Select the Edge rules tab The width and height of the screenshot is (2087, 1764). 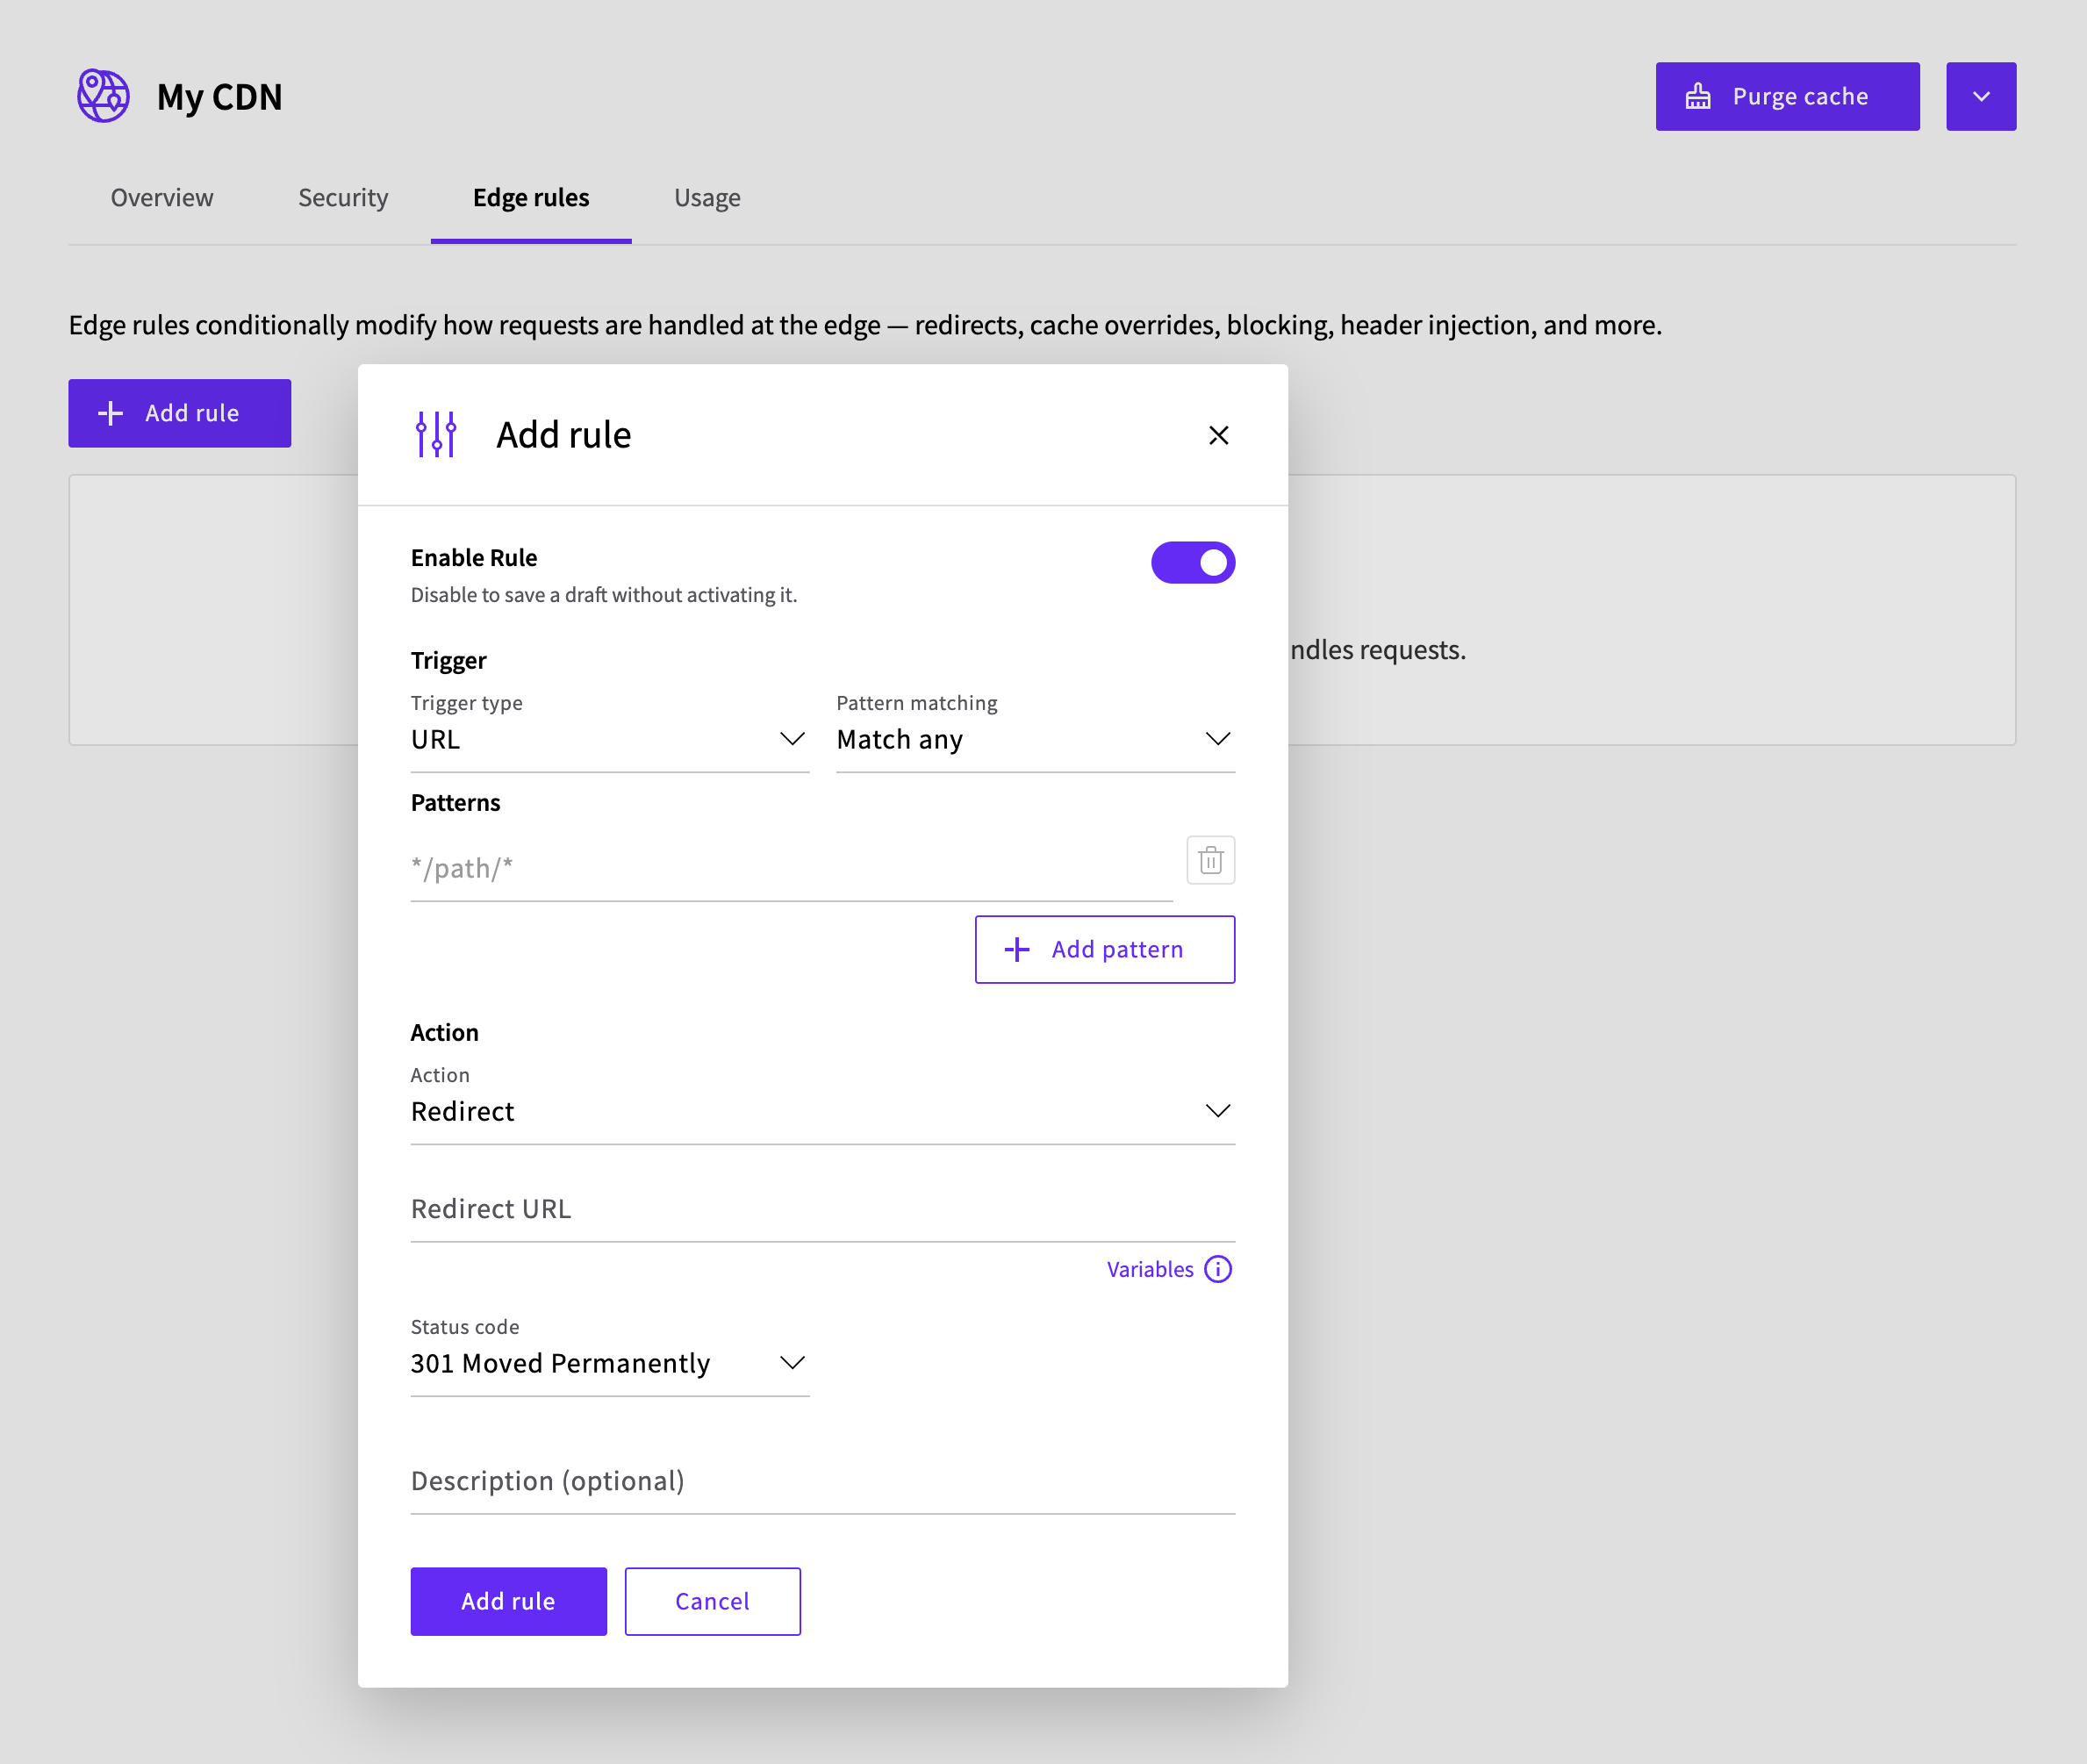[x=531, y=197]
